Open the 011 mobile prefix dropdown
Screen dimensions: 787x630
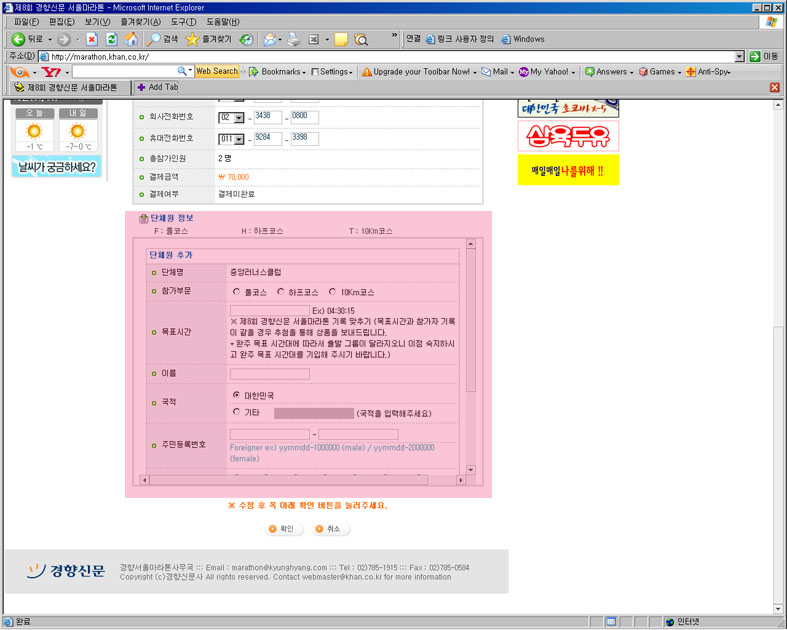tap(231, 140)
